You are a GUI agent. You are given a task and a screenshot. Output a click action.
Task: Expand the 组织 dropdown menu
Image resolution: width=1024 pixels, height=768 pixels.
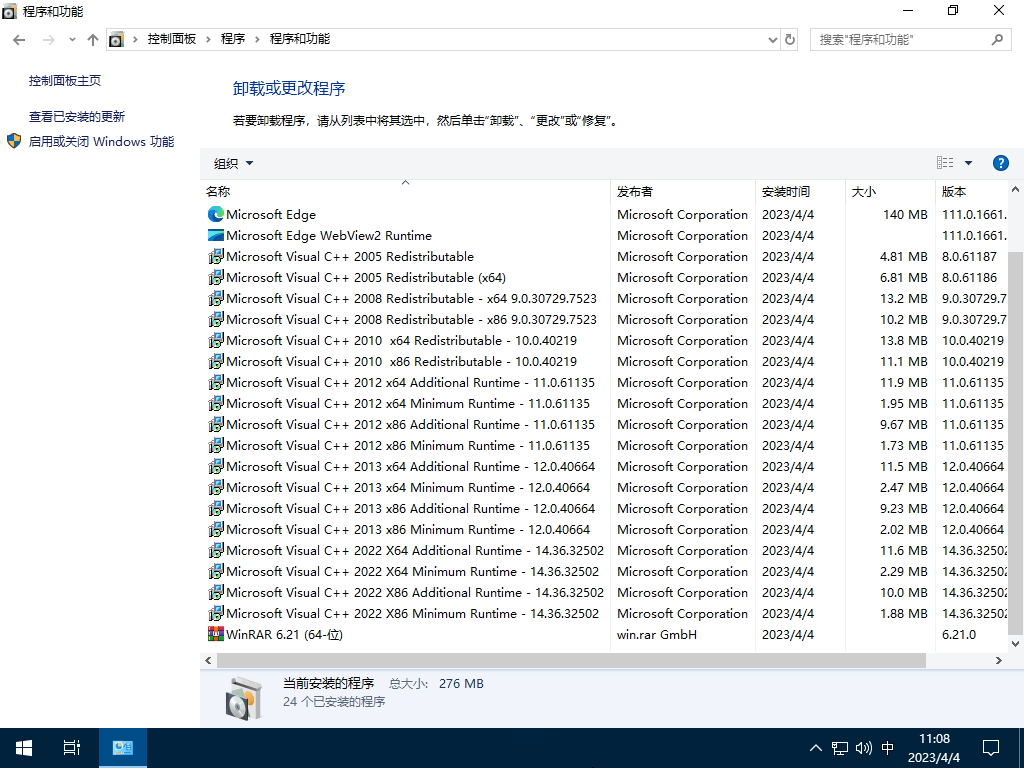click(234, 163)
